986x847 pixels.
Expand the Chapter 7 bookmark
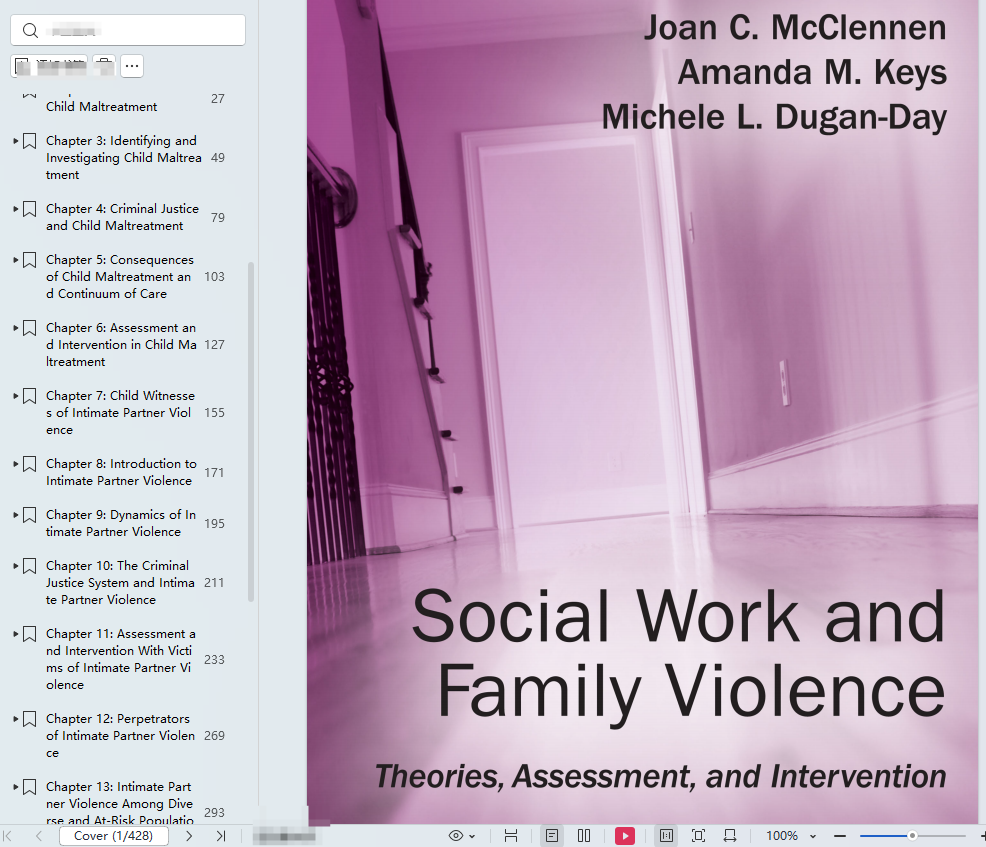(16, 396)
